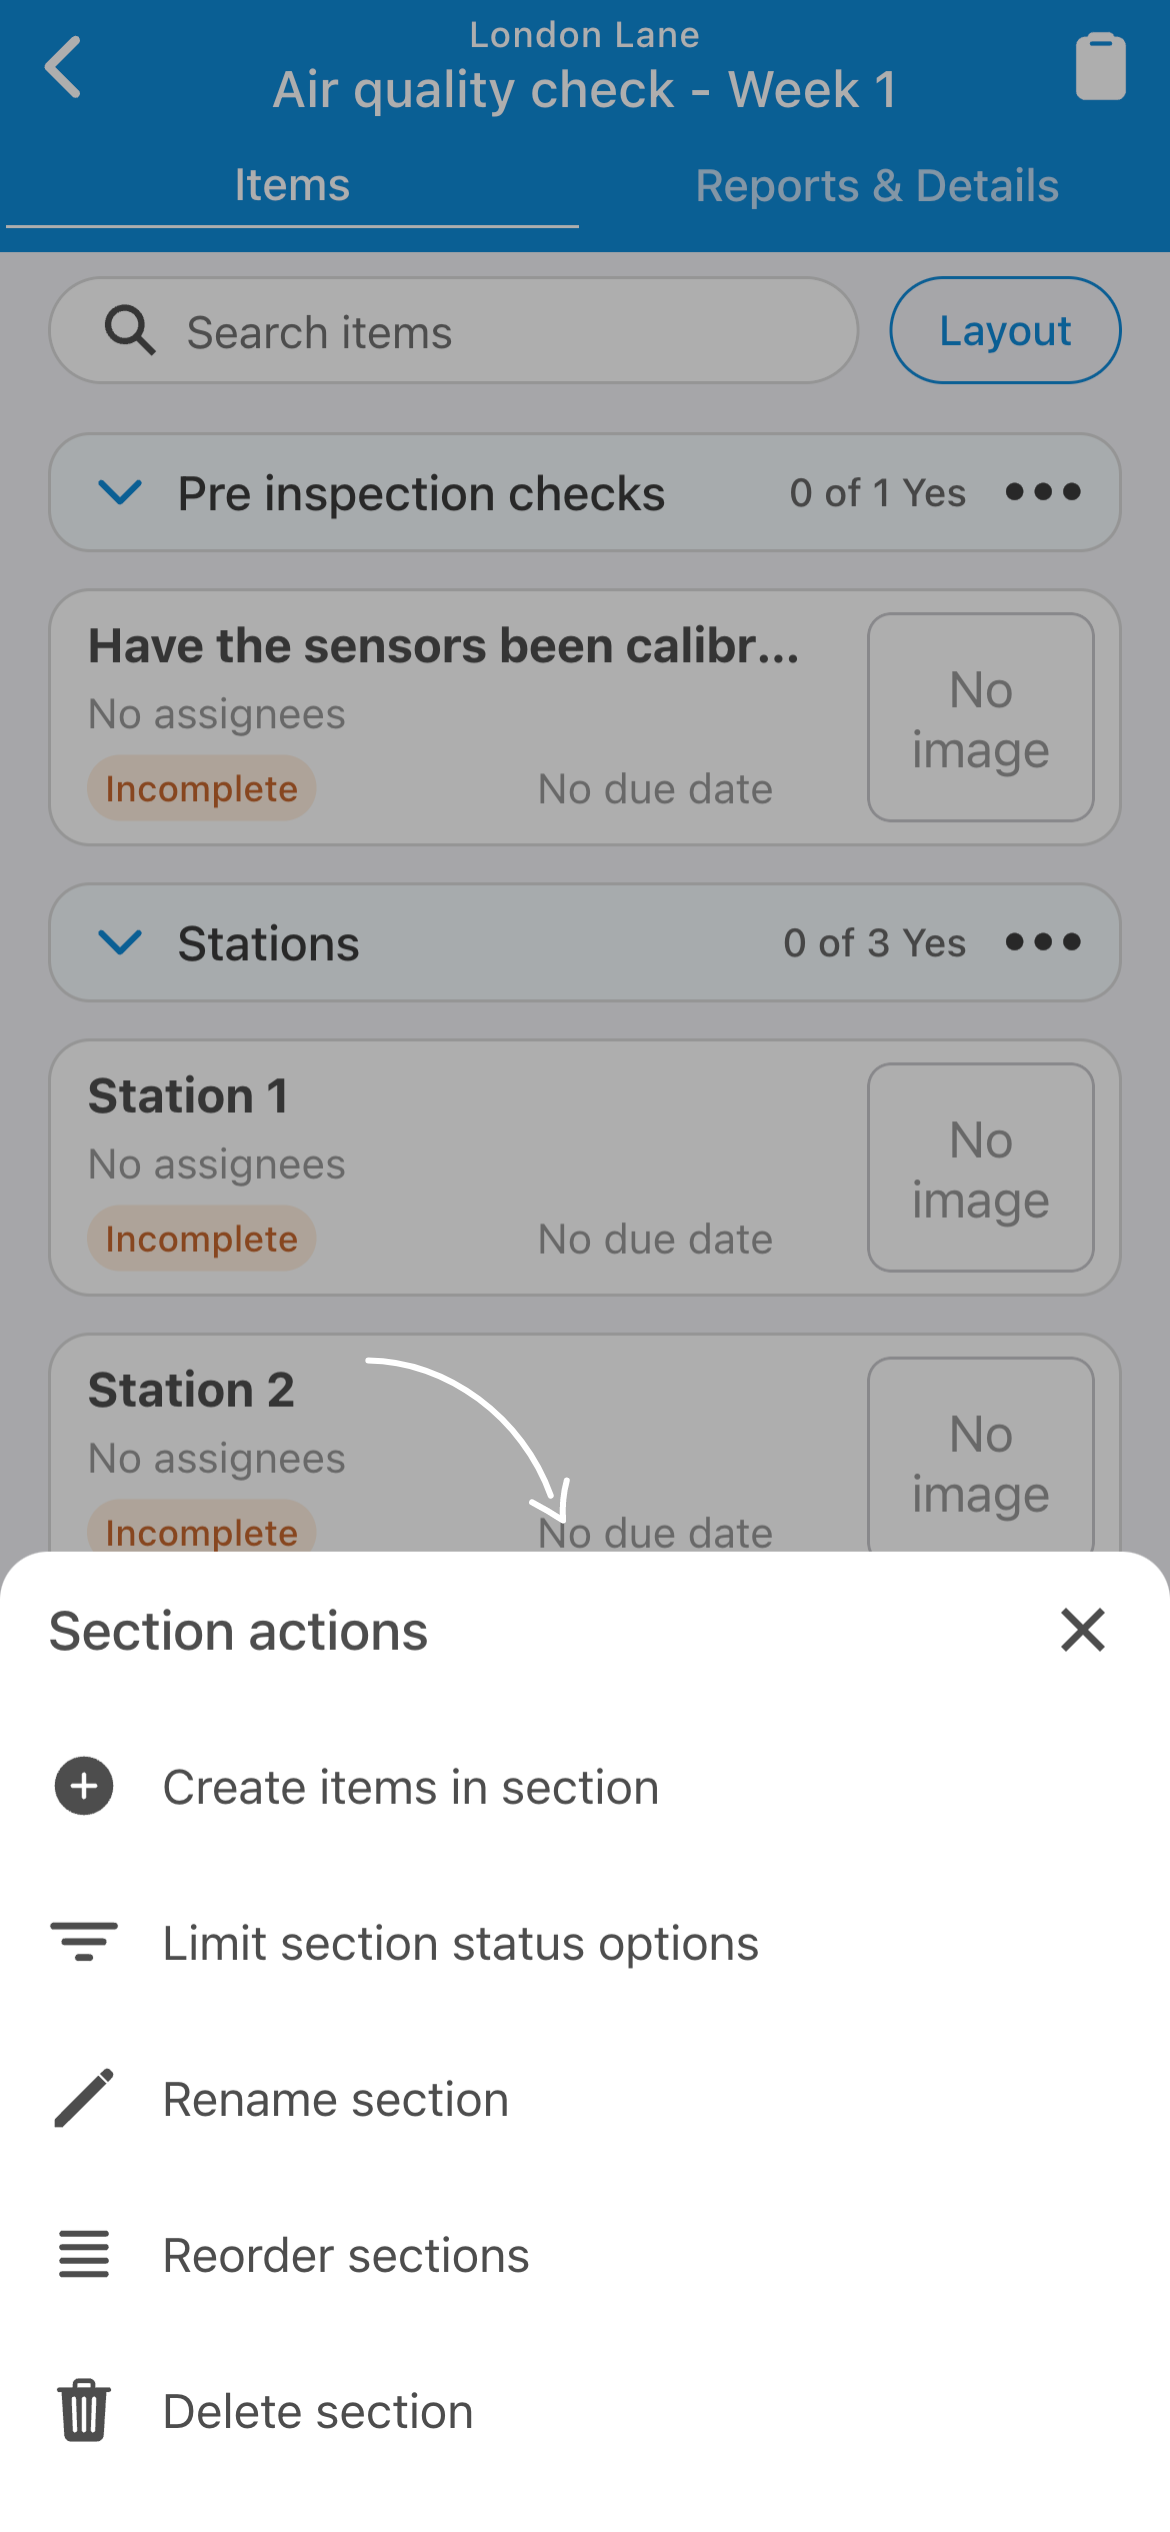The width and height of the screenshot is (1170, 2532).
Task: Click into the Search items field
Action: click(454, 330)
